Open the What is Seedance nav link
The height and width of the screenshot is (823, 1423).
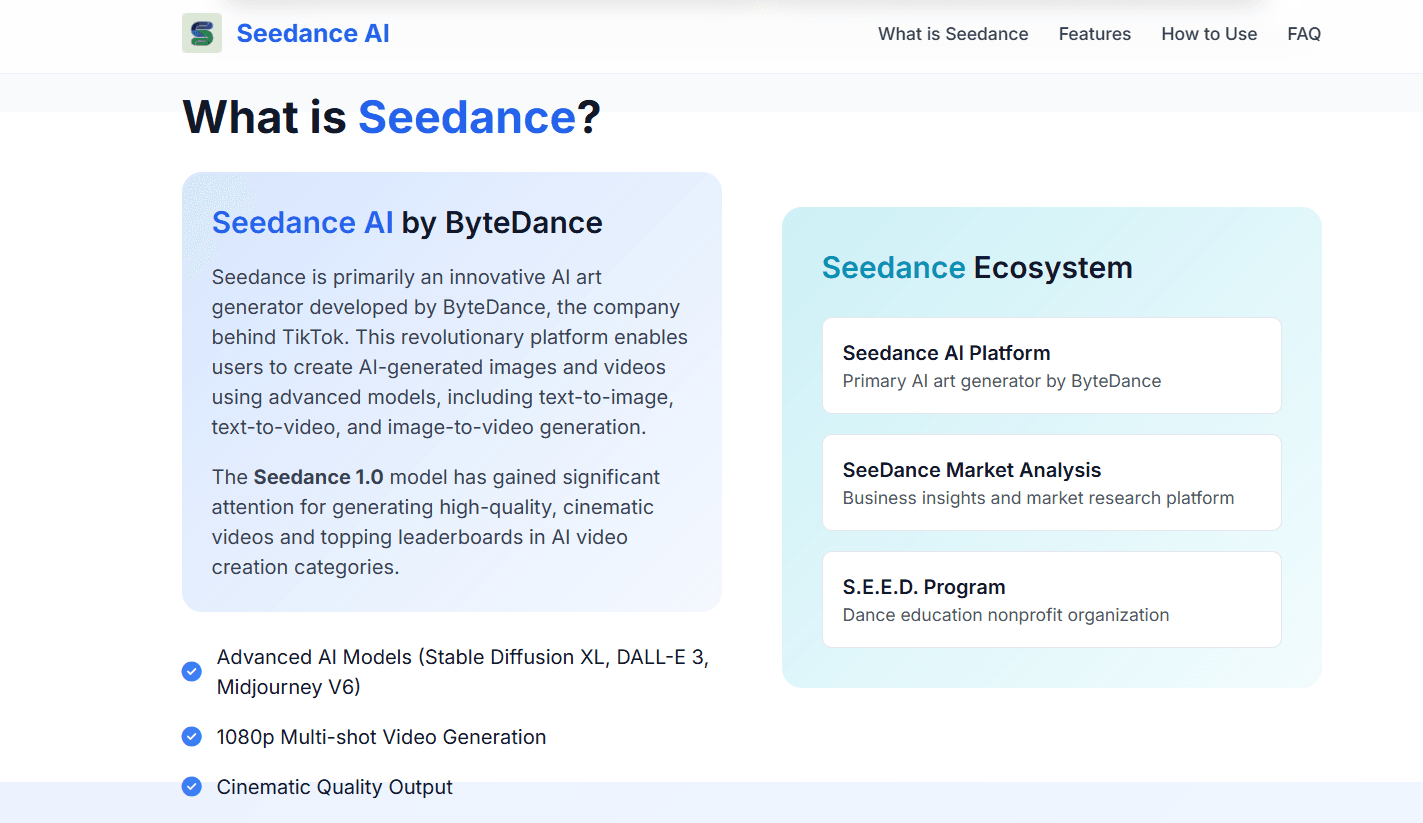(x=953, y=34)
